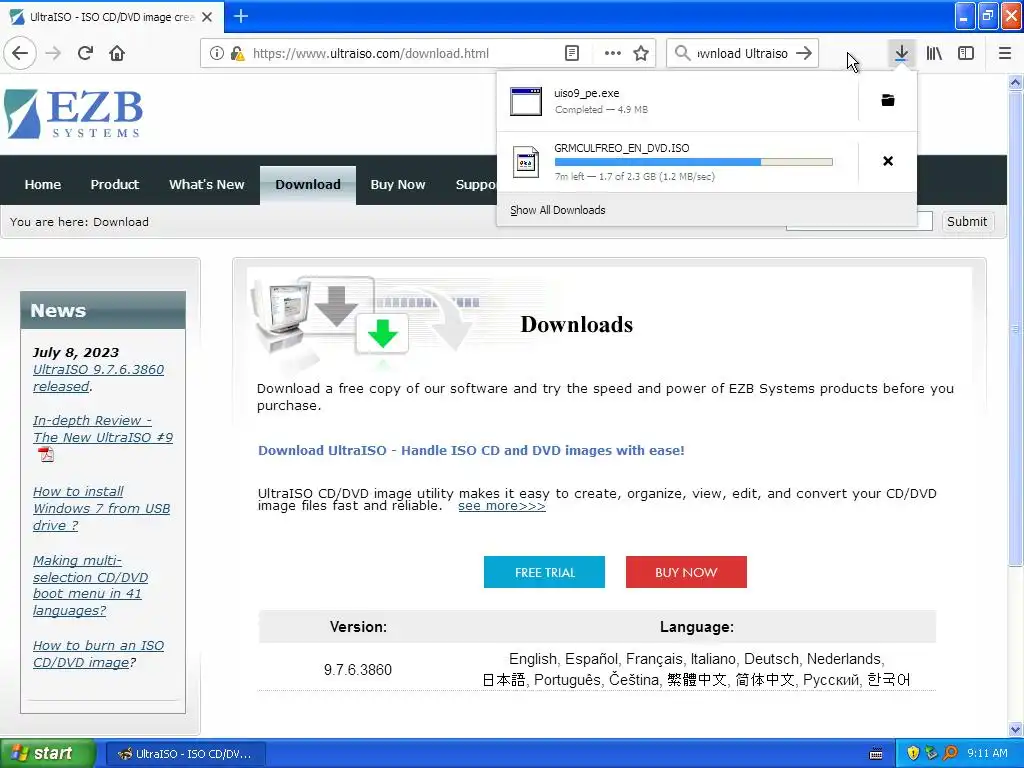Click the uiso9_pe.exe file icon
Image resolution: width=1024 pixels, height=768 pixels.
[526, 101]
